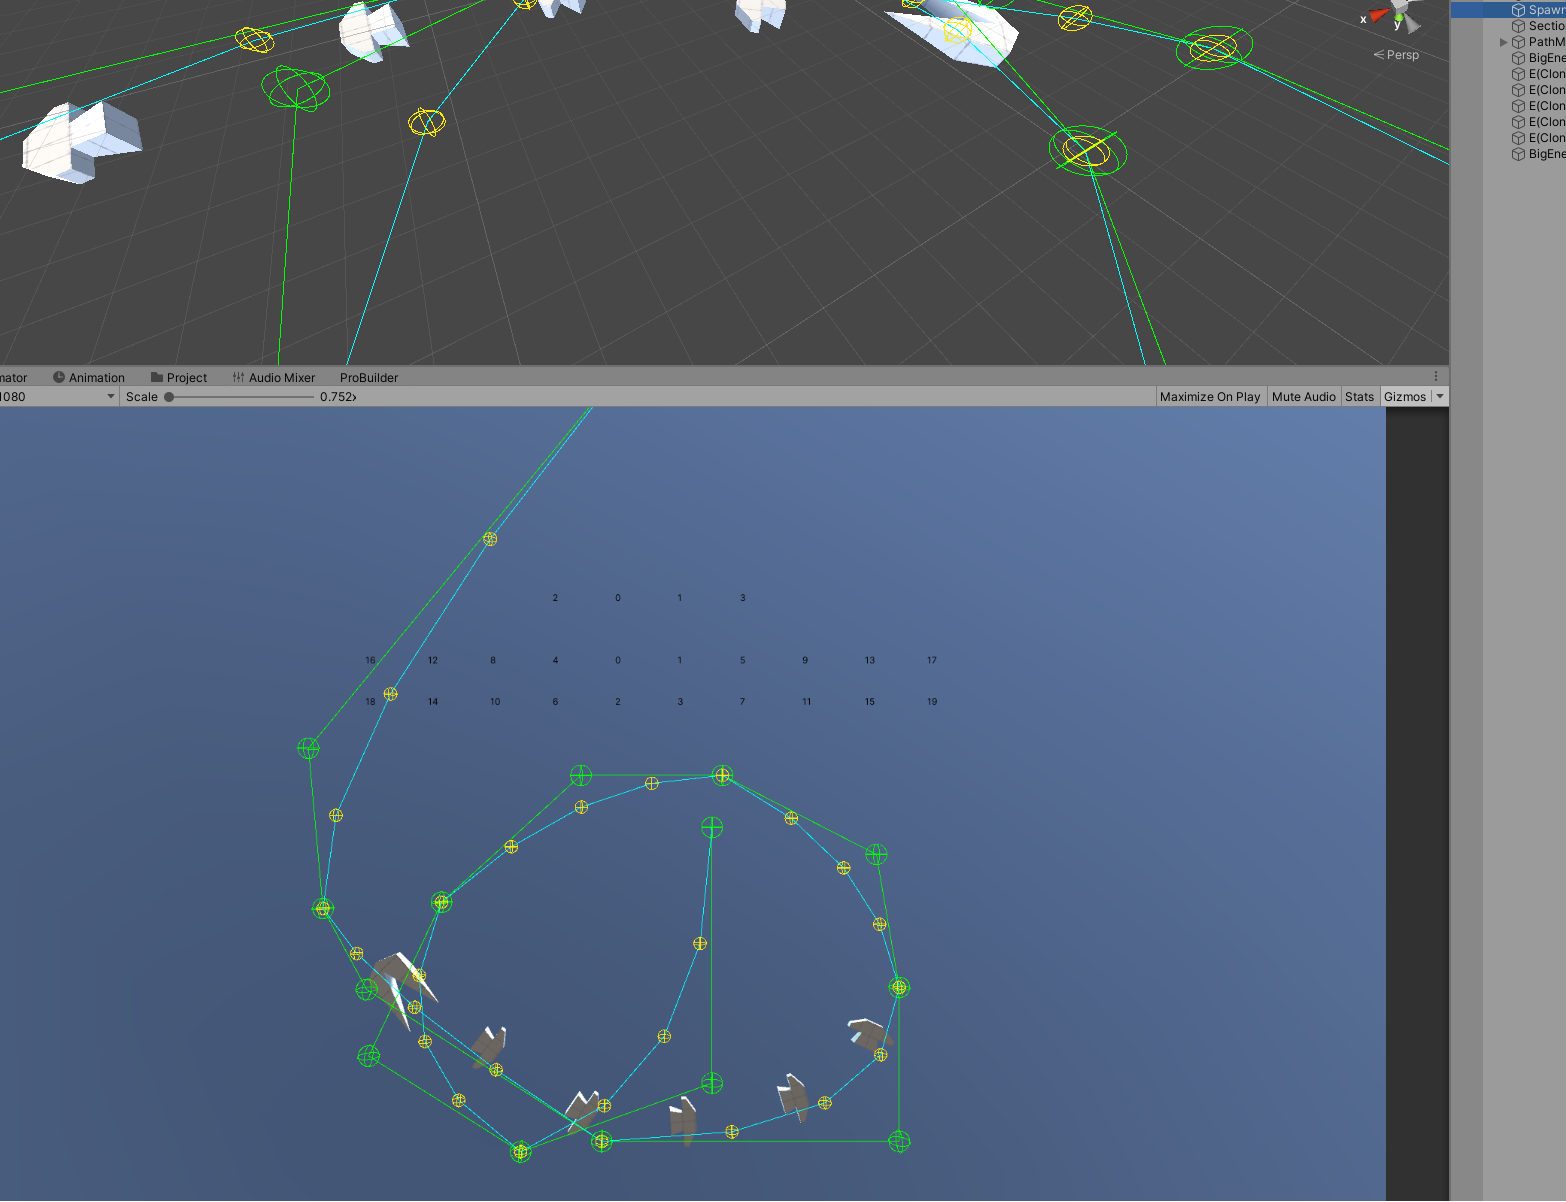
Task: Select the first E(Clone) item in Hierarchy
Action: click(x=1540, y=73)
